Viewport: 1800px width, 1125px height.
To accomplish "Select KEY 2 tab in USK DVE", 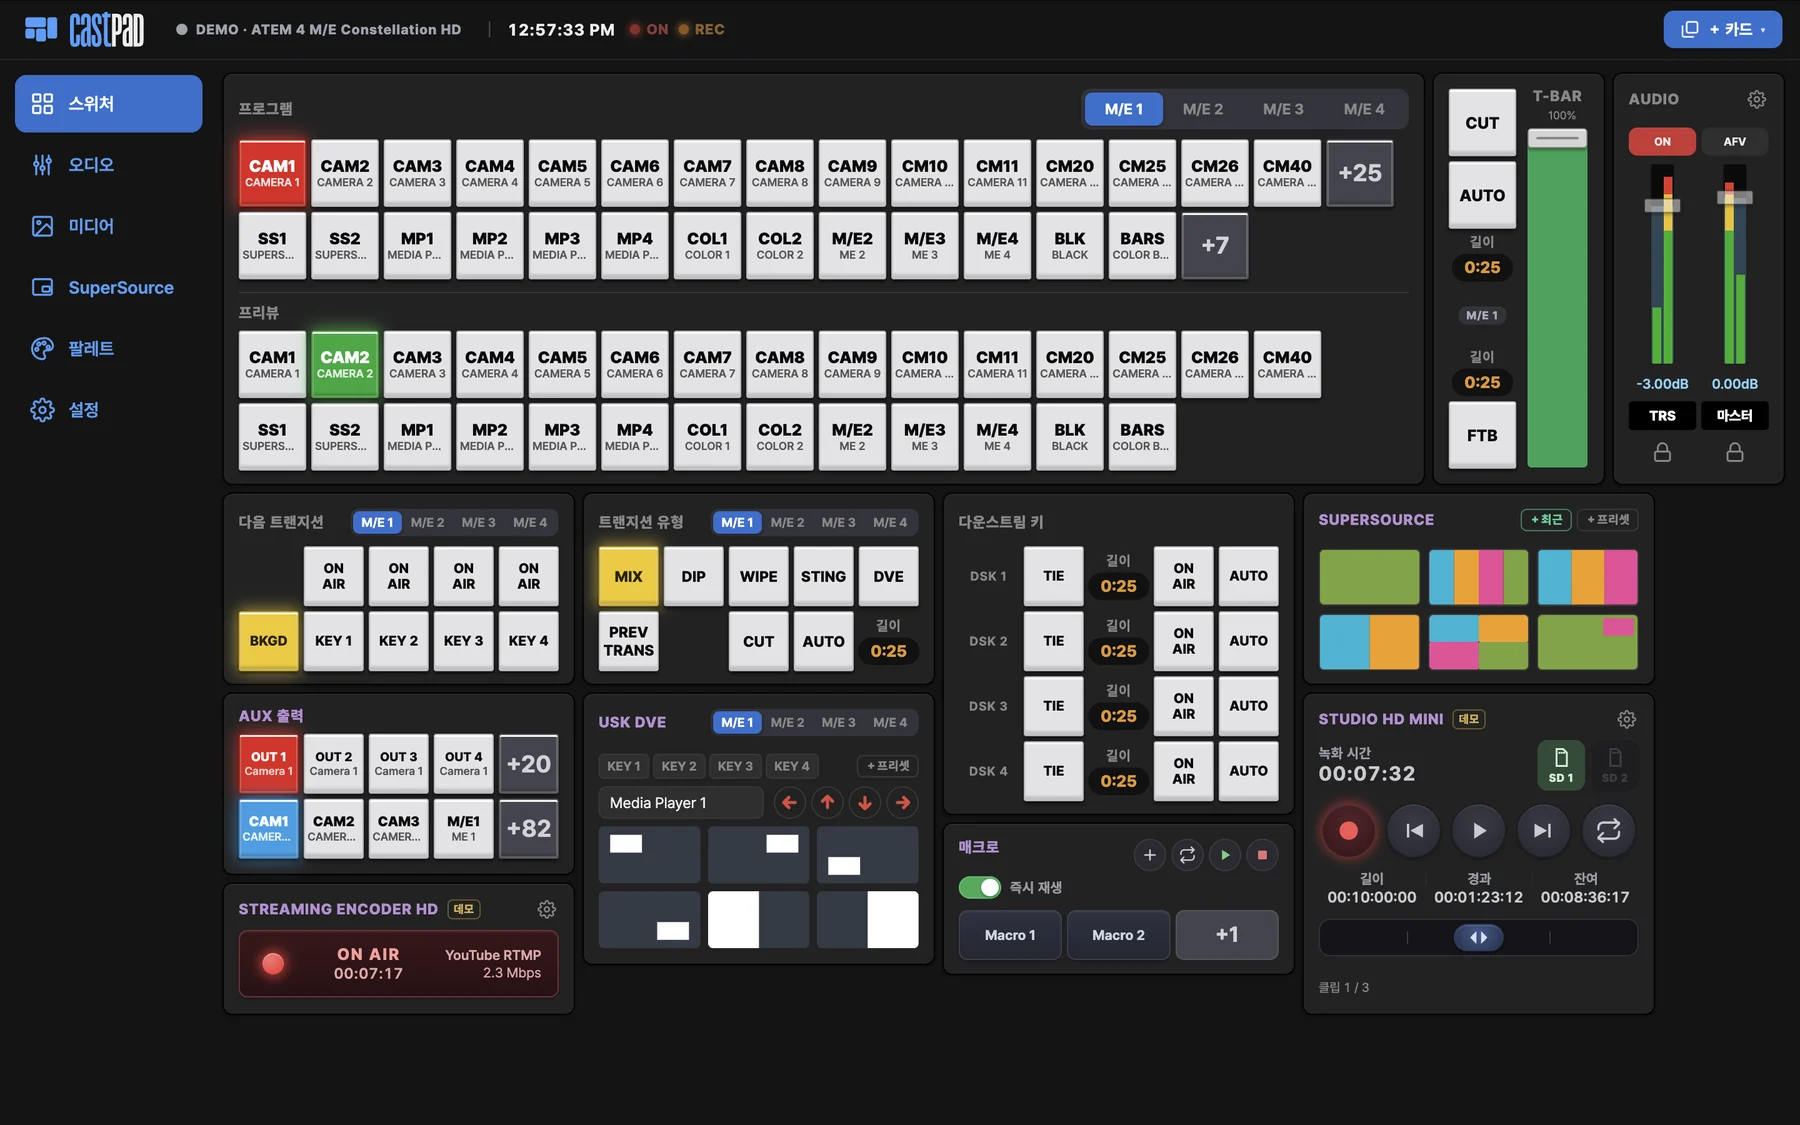I will tap(679, 766).
